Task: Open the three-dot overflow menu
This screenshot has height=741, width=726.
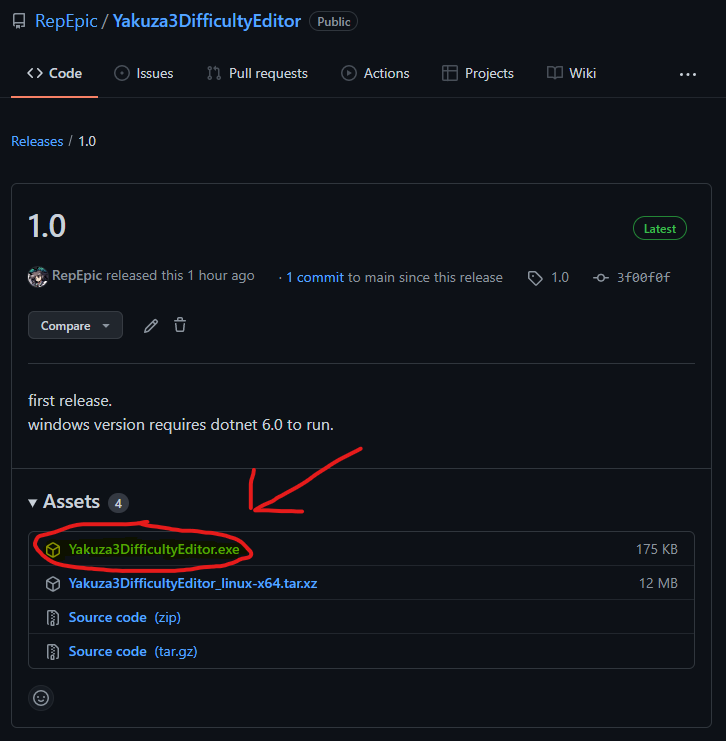Action: [x=688, y=74]
